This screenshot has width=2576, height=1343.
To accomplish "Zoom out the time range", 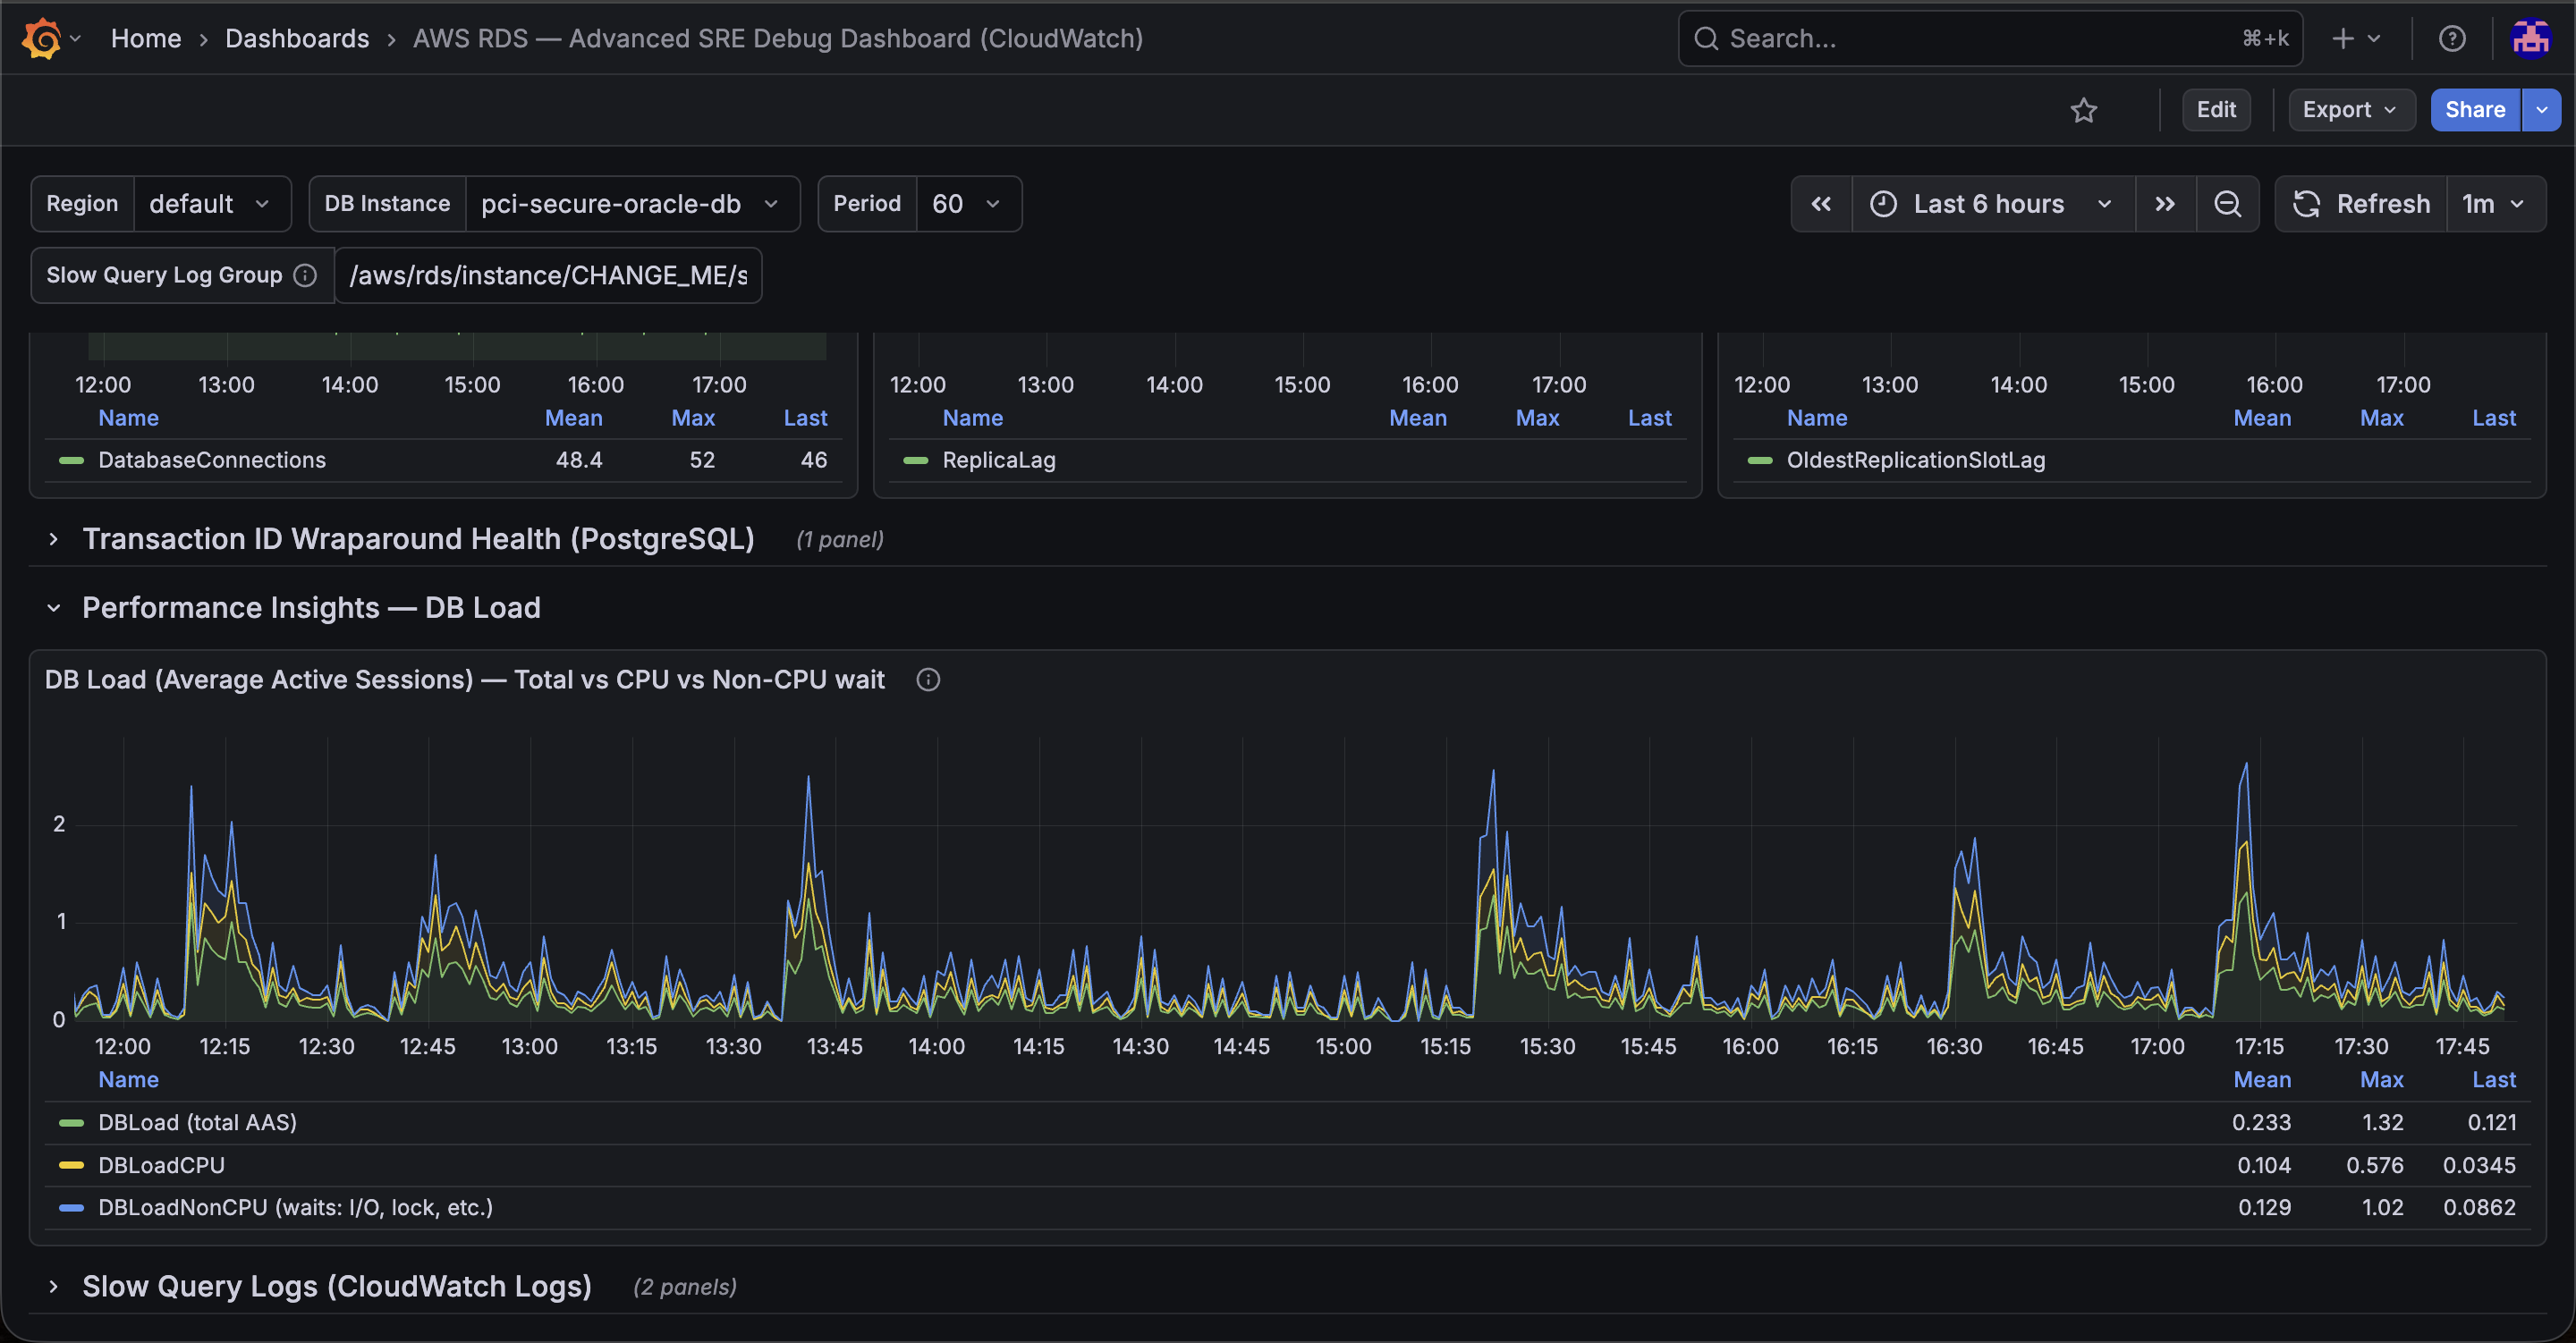I will pos(2227,204).
